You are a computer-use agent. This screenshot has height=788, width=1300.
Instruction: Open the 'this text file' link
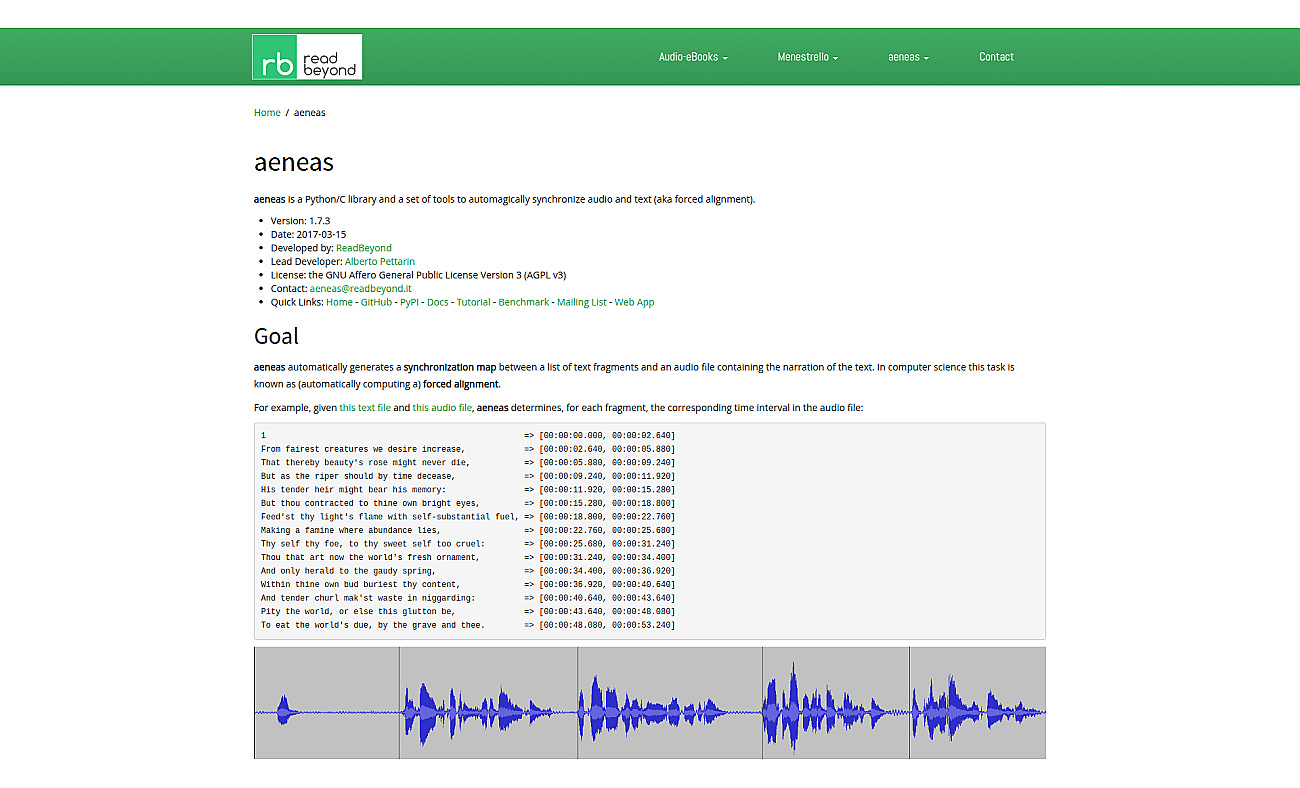365,408
